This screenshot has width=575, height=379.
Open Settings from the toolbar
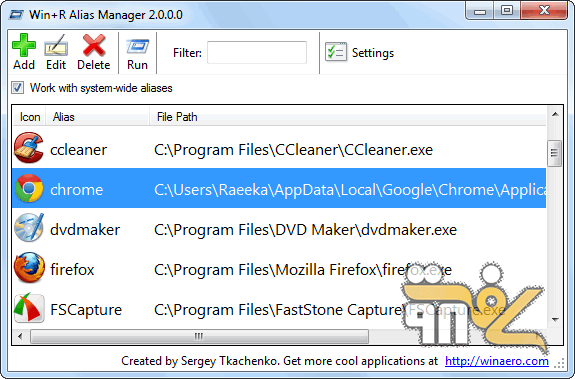tap(359, 53)
